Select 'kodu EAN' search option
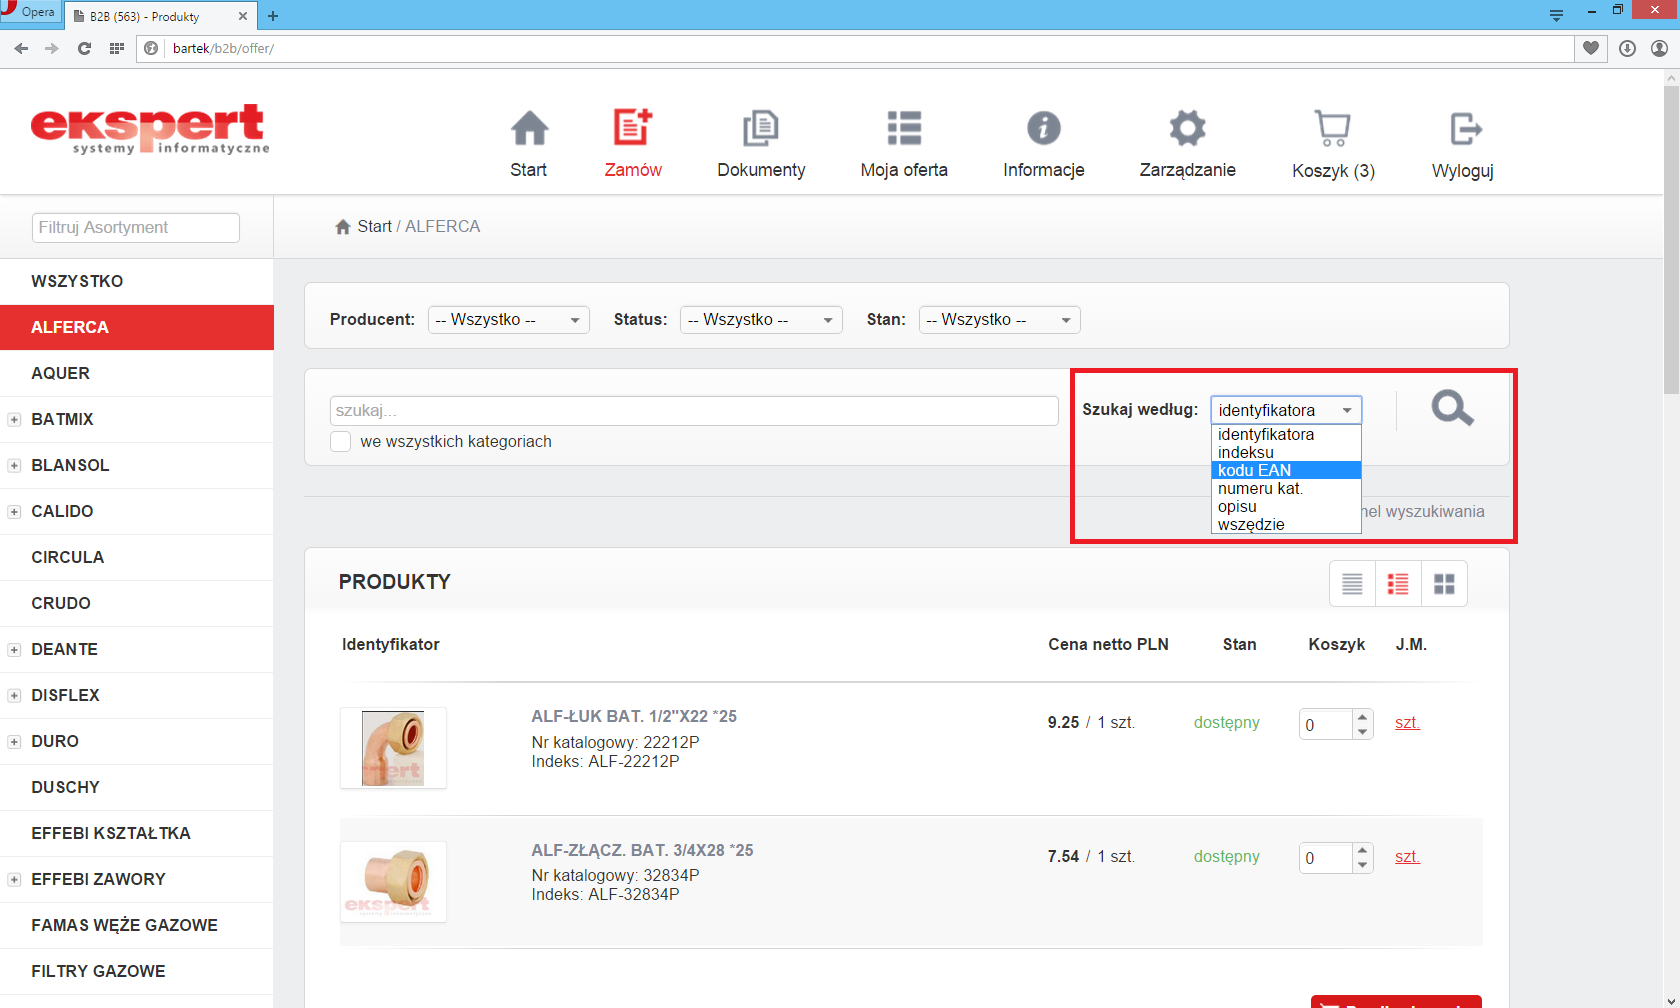The height and width of the screenshot is (1008, 1680). click(x=1286, y=470)
